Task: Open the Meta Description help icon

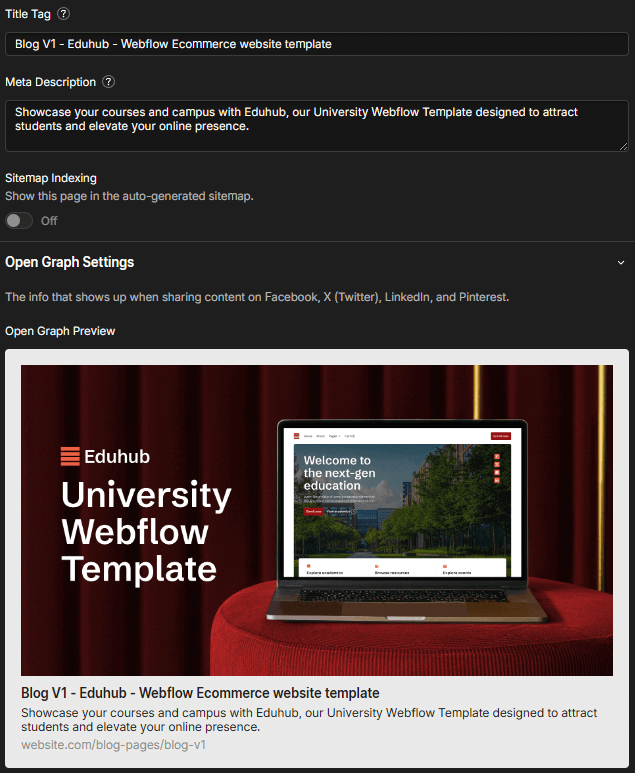Action: 108,82
